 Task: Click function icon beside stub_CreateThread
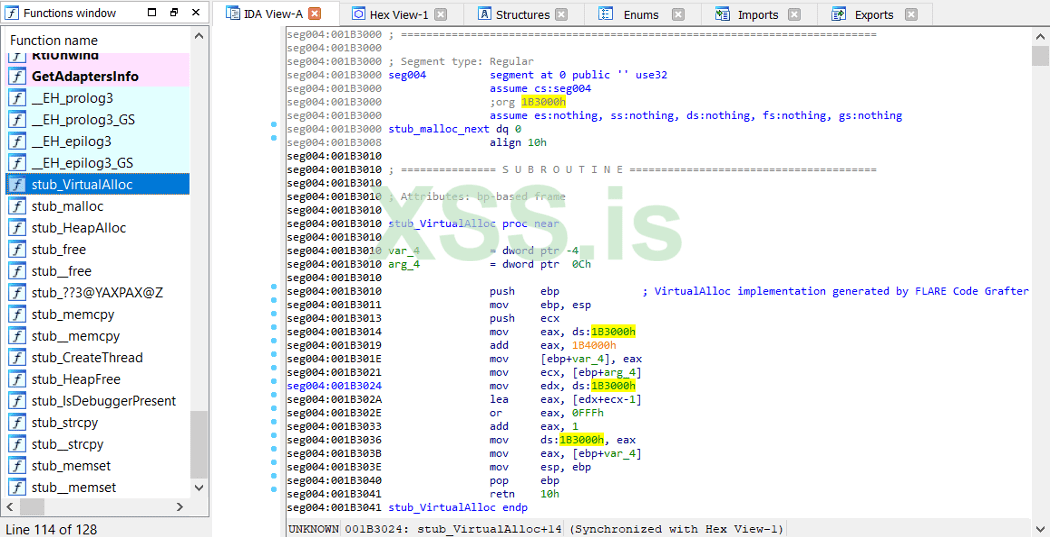pyautogui.click(x=17, y=358)
